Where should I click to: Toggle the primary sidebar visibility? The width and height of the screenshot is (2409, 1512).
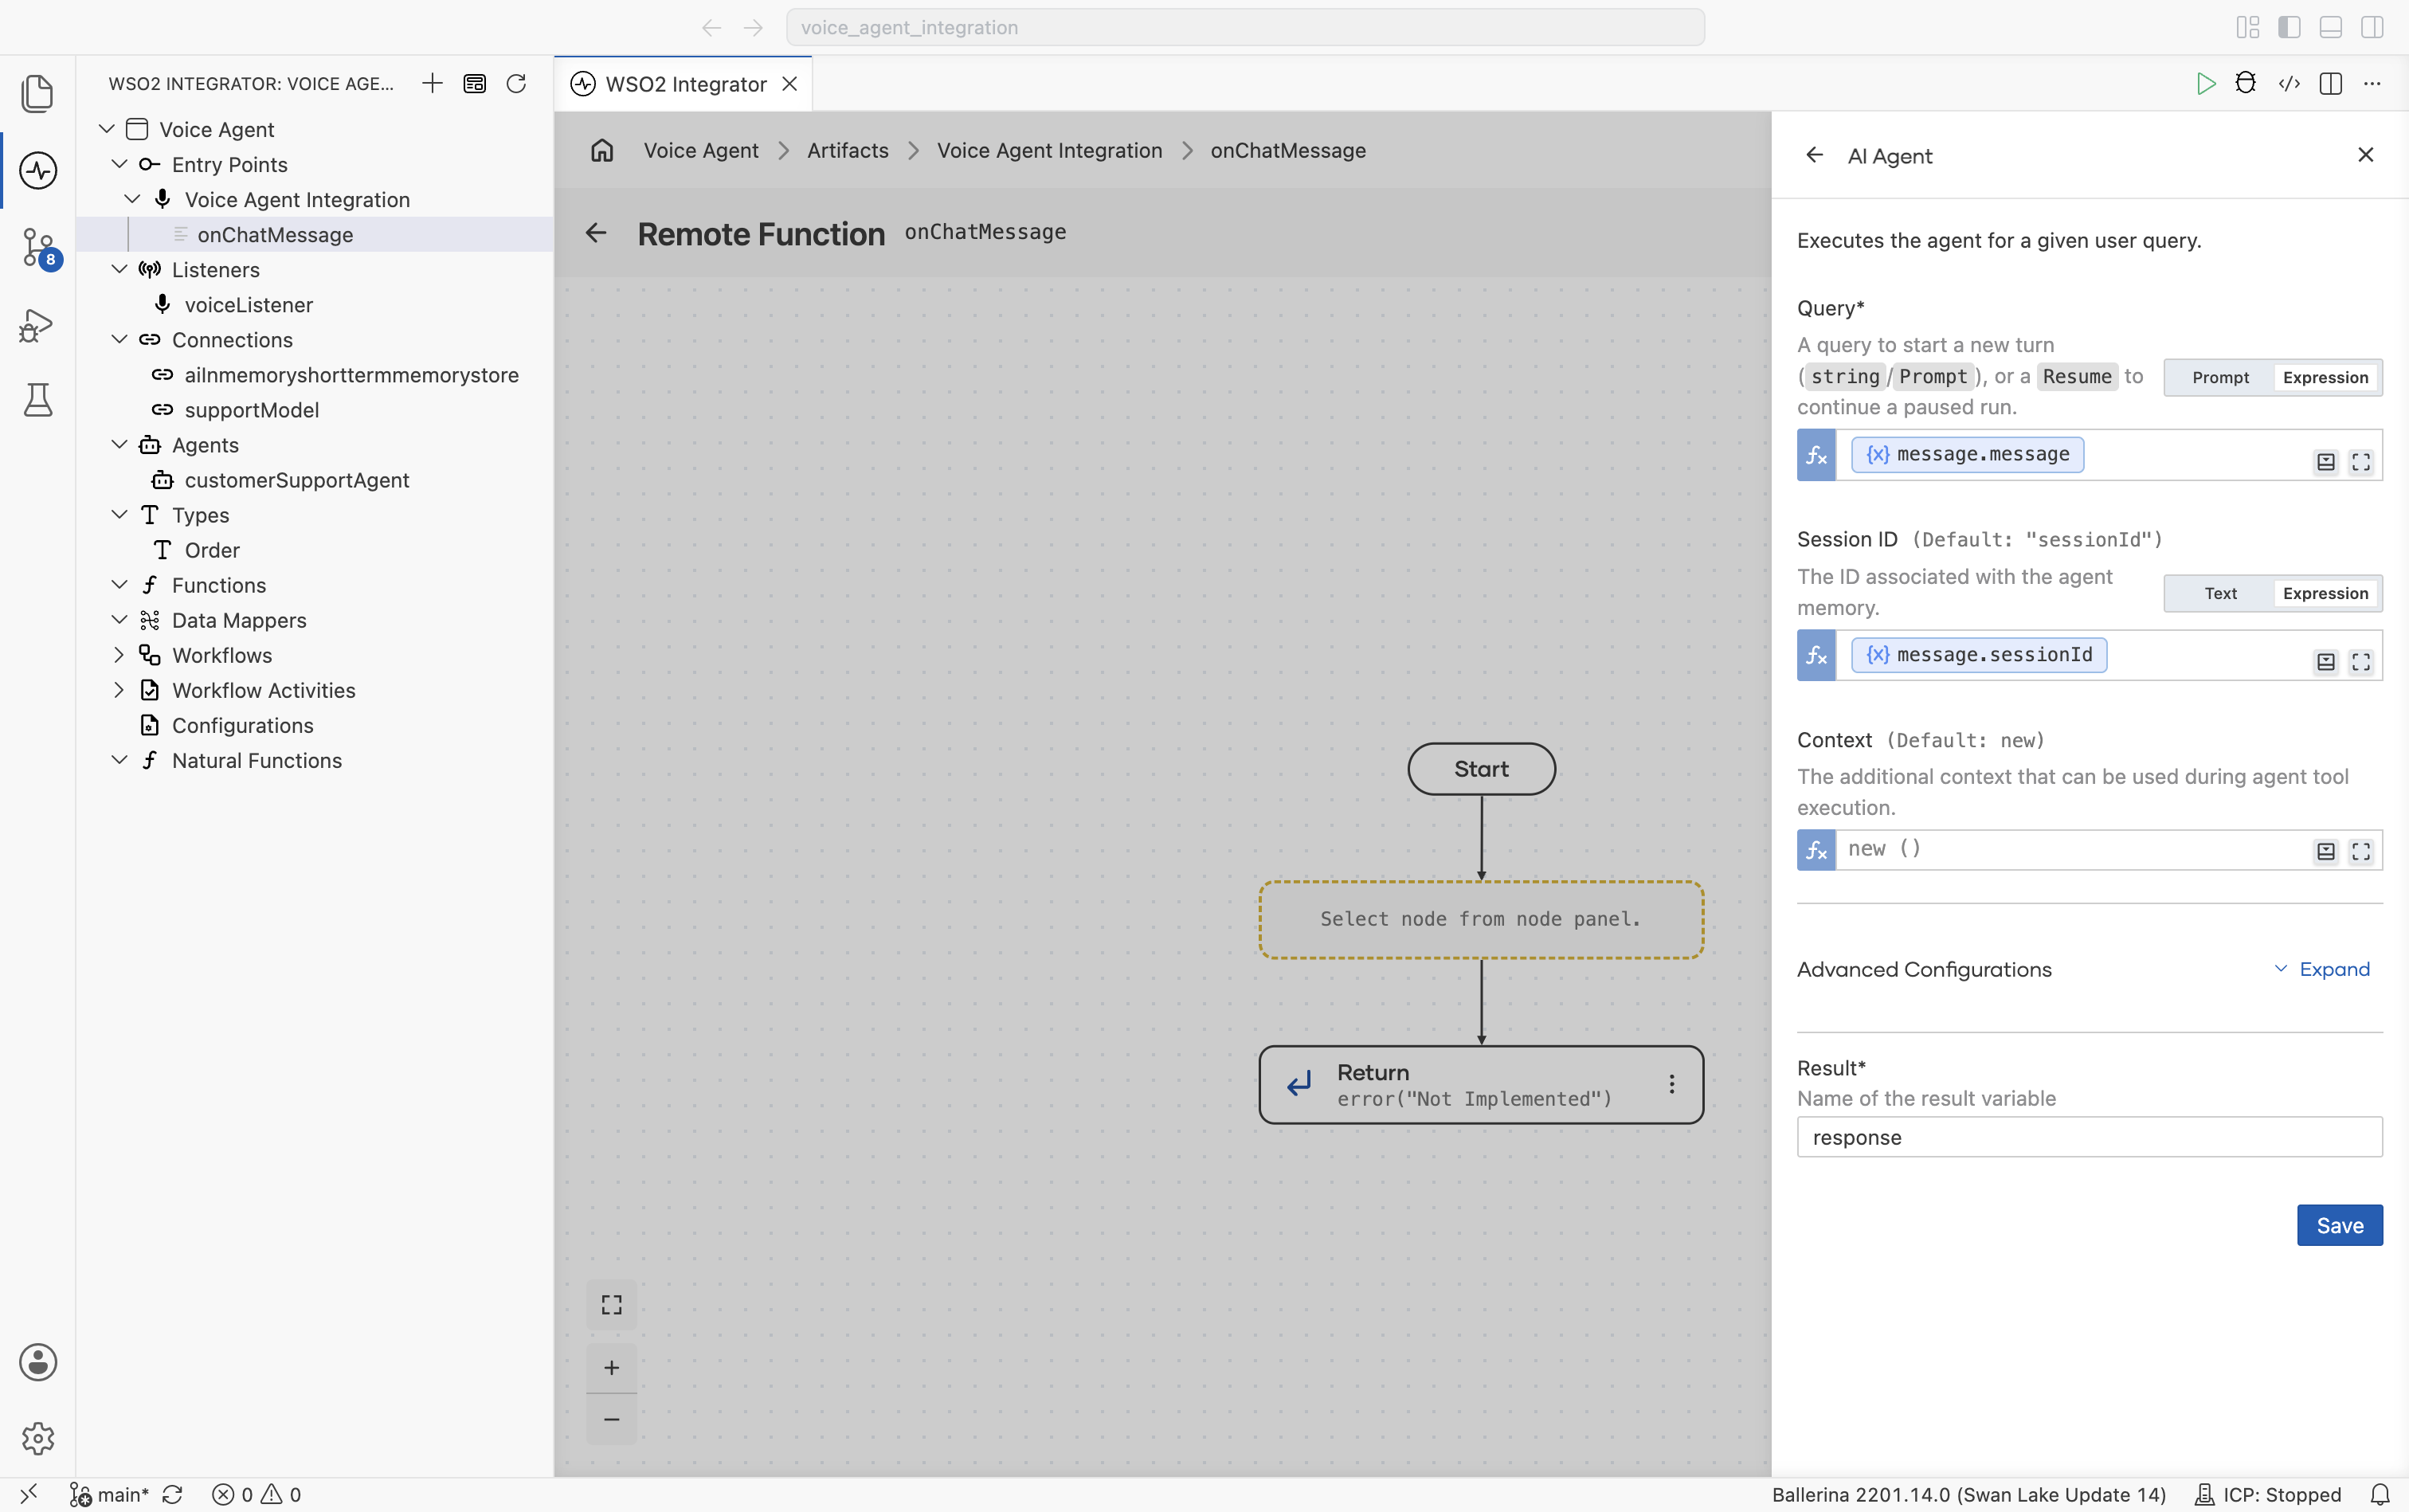tap(2289, 27)
